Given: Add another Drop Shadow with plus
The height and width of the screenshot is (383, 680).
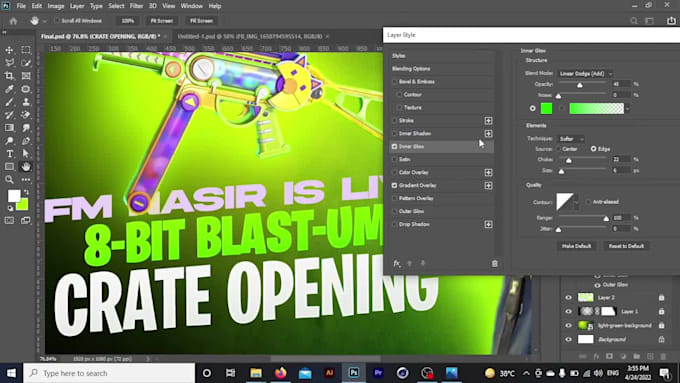Looking at the screenshot, I should tap(488, 224).
